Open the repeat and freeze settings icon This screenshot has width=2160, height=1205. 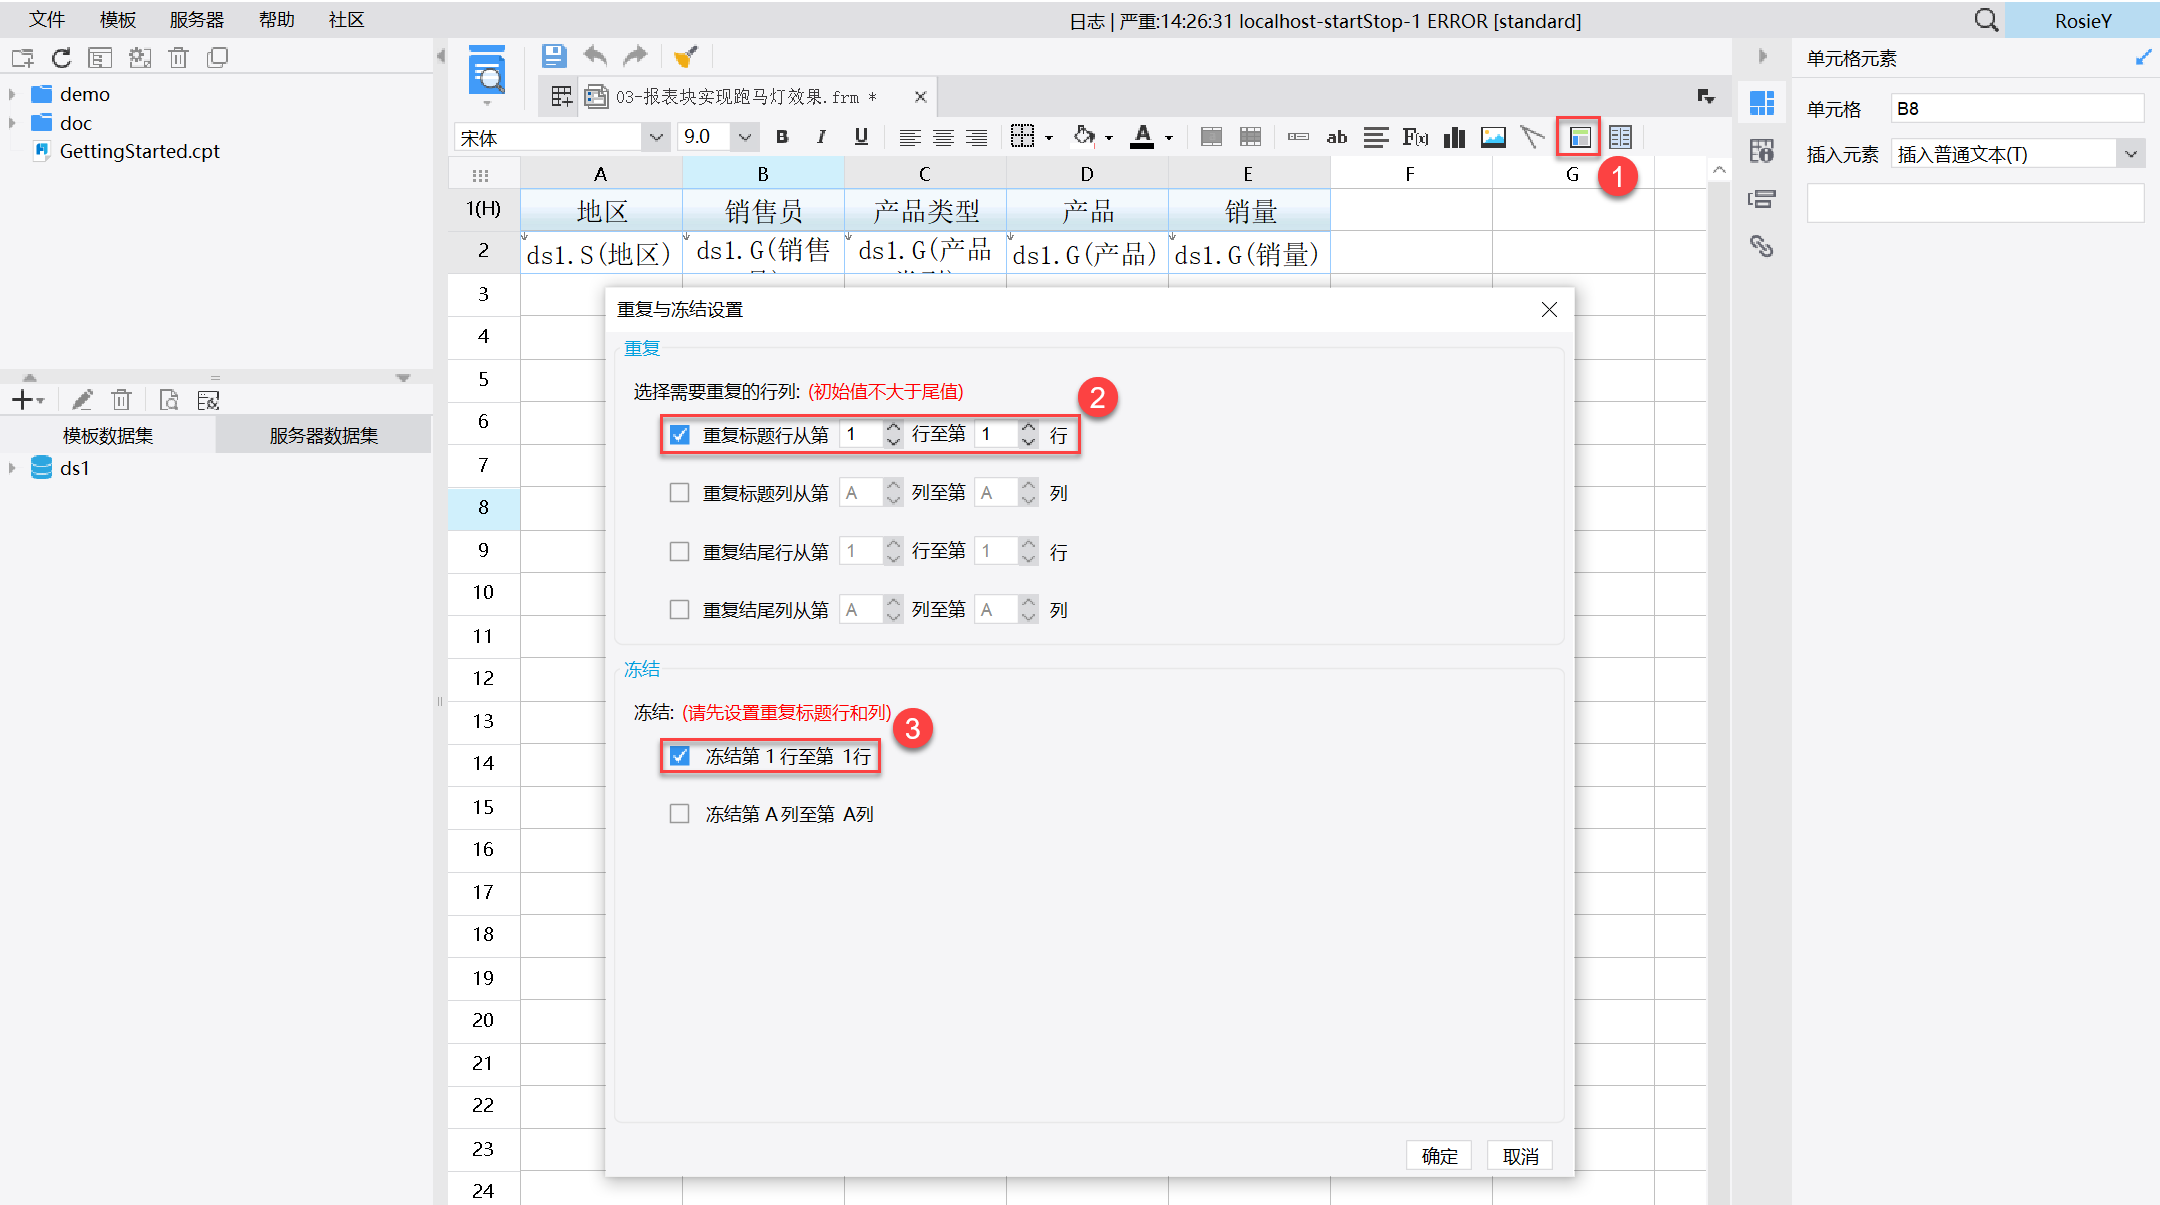coord(1579,137)
